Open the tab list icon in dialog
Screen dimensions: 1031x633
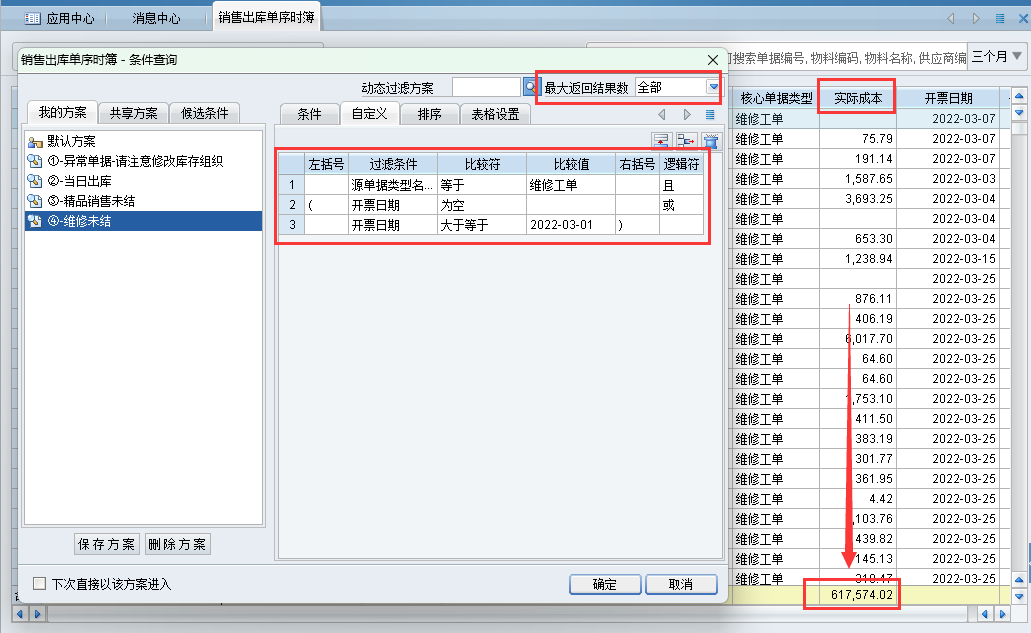710,115
